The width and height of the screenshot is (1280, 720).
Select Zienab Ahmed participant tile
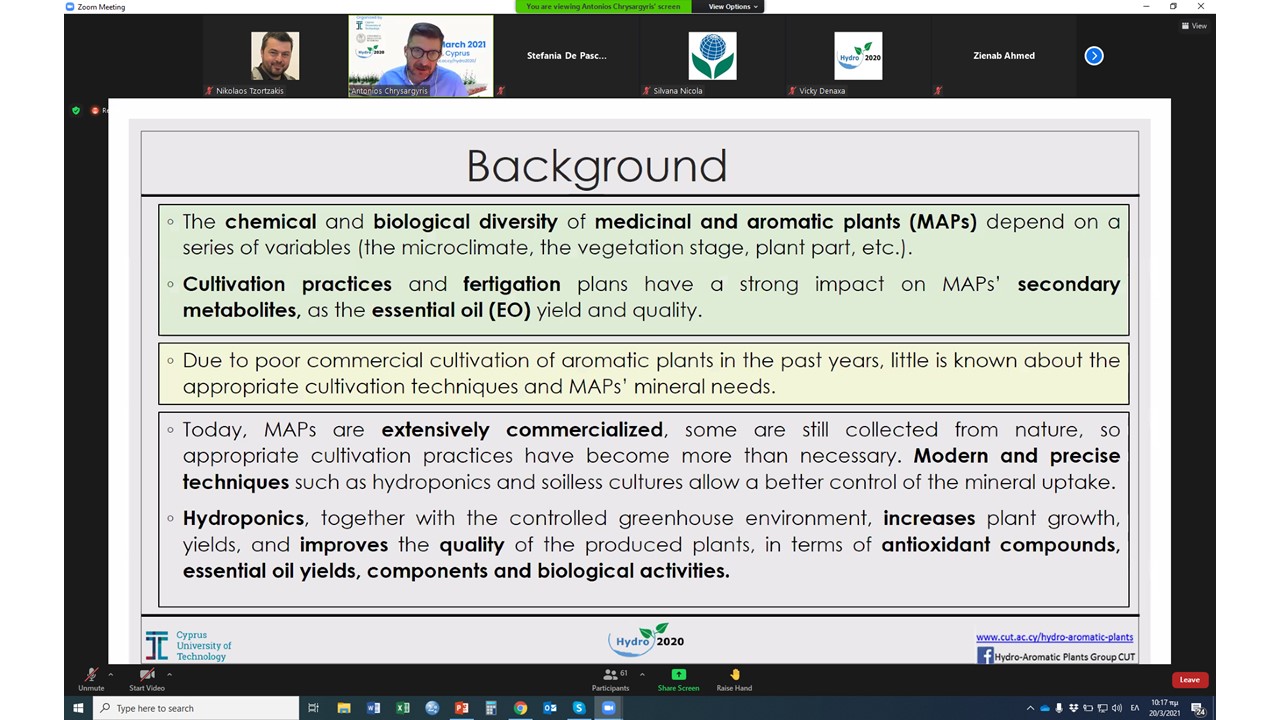tap(1003, 56)
